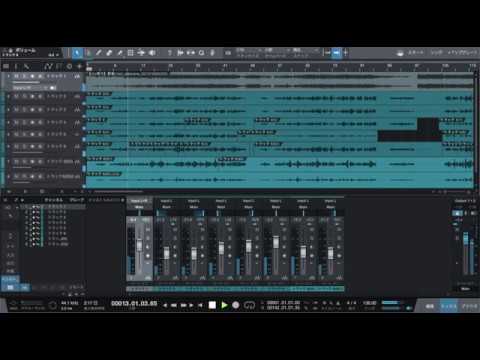Click the add track plus icon
The image size is (480, 360).
click(79, 67)
